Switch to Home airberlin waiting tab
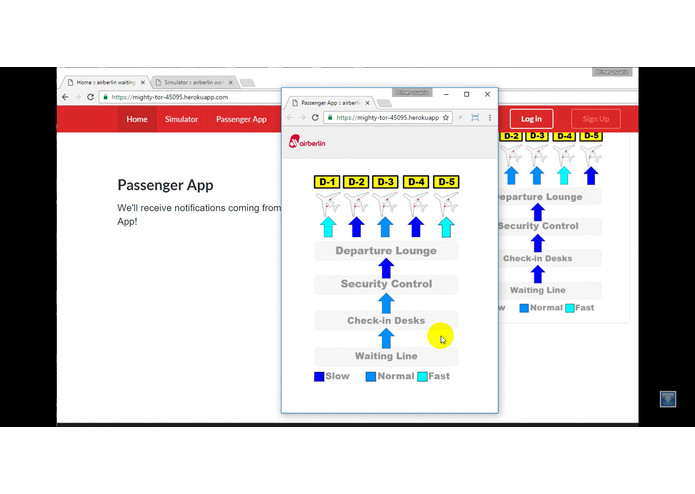Screen dimensions: 695x494 tap(105, 82)
